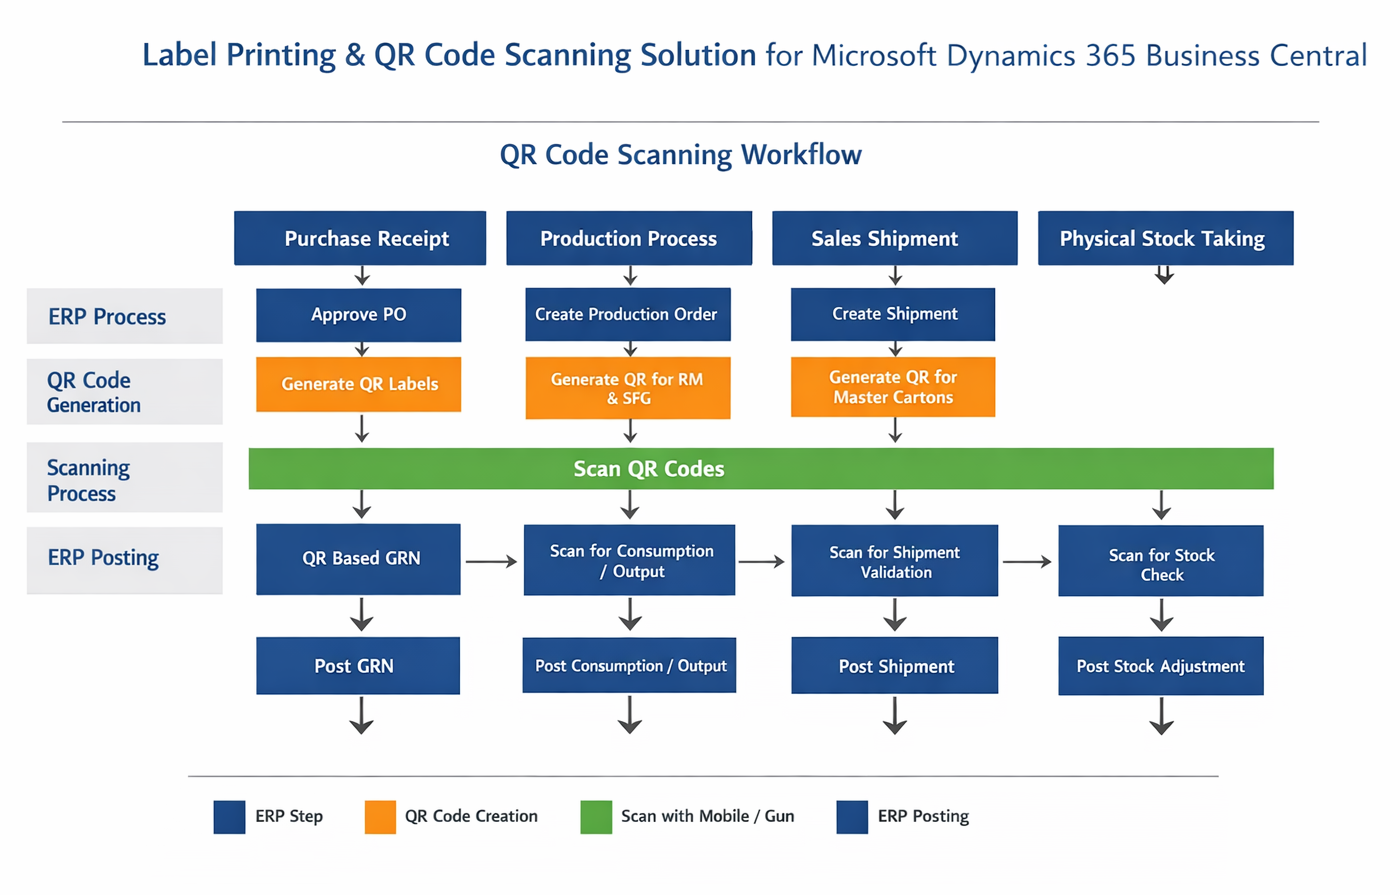
Task: Select the Create Production Order box
Action: 628,314
